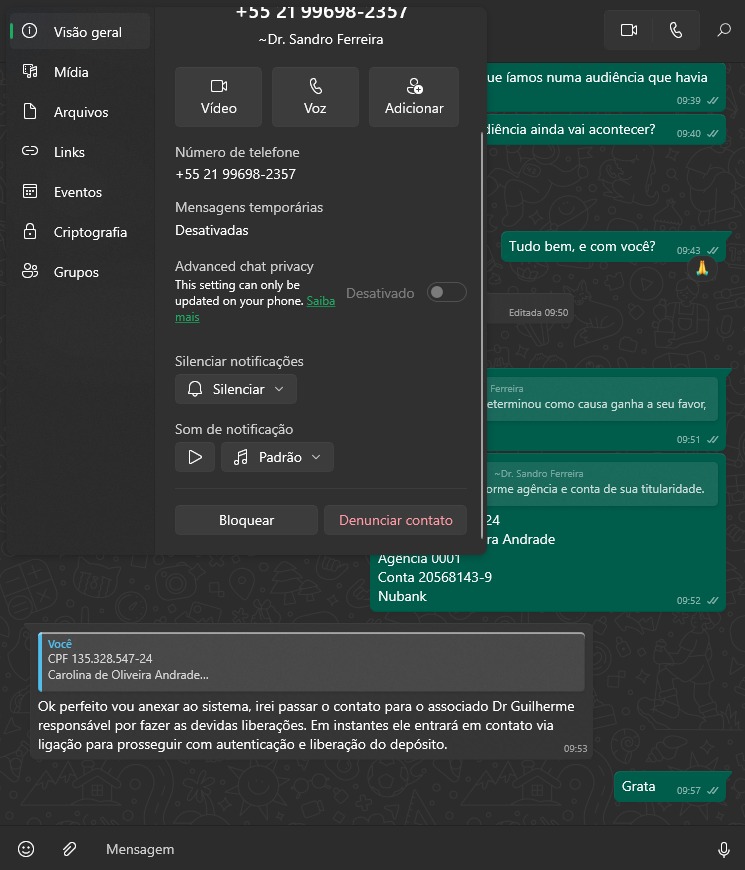Click the Vídeo call button in contact panel
The width and height of the screenshot is (745, 870).
pyautogui.click(x=218, y=97)
